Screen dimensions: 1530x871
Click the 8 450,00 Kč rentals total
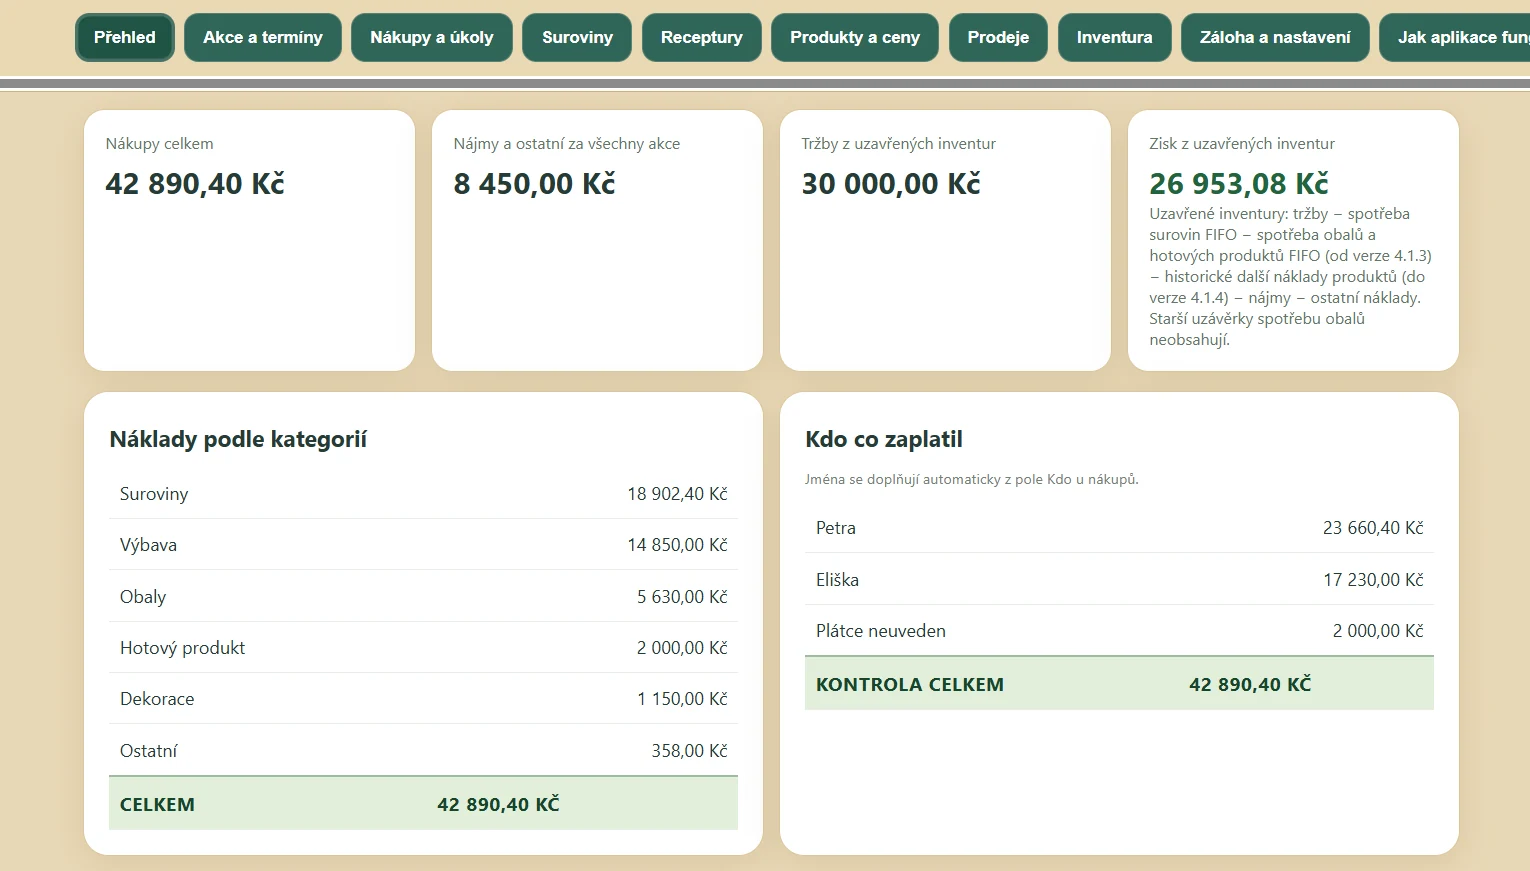coord(534,184)
